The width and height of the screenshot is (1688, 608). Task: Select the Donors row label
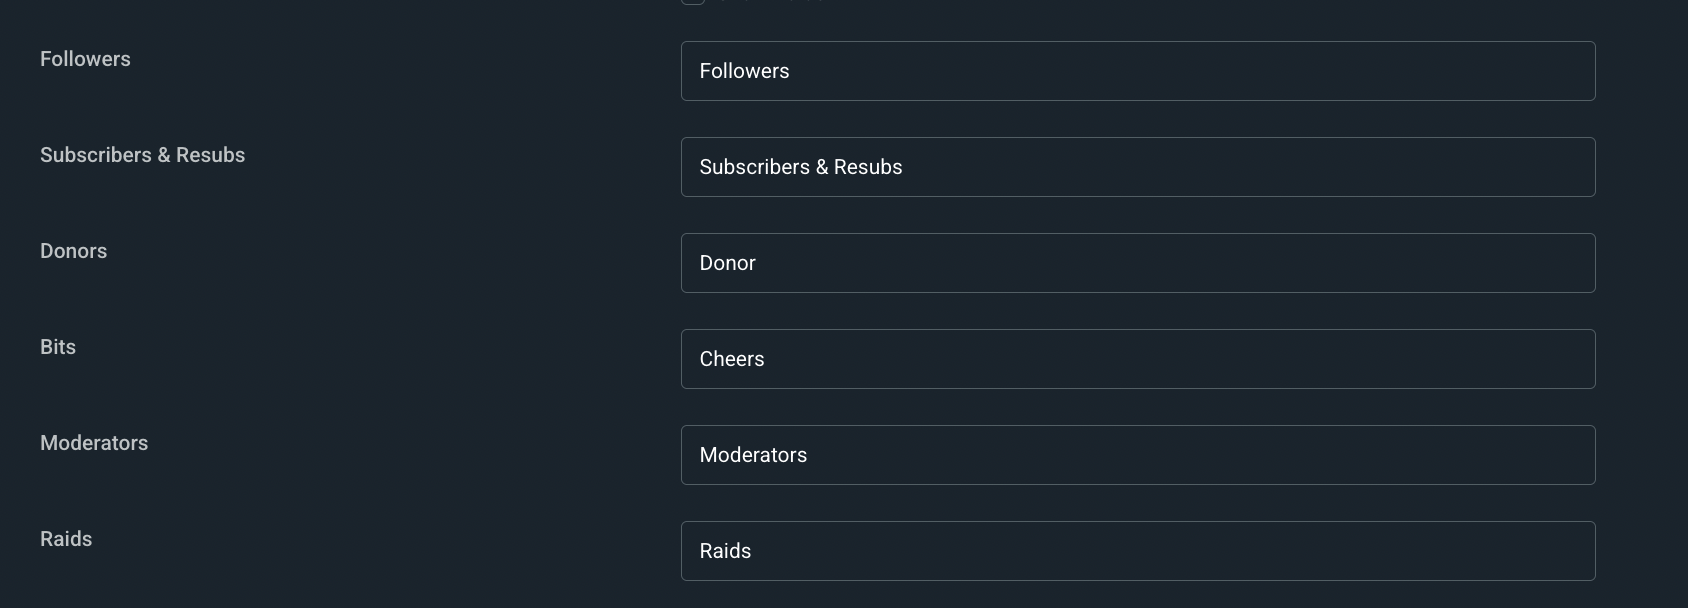click(x=73, y=251)
